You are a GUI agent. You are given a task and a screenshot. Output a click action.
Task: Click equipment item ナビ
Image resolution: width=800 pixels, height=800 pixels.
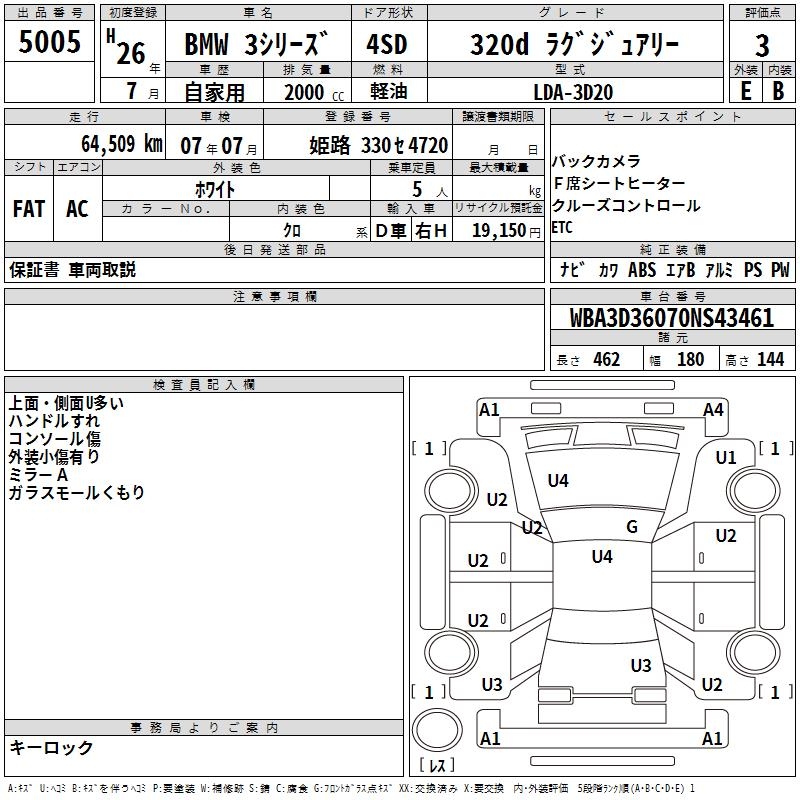(x=572, y=269)
